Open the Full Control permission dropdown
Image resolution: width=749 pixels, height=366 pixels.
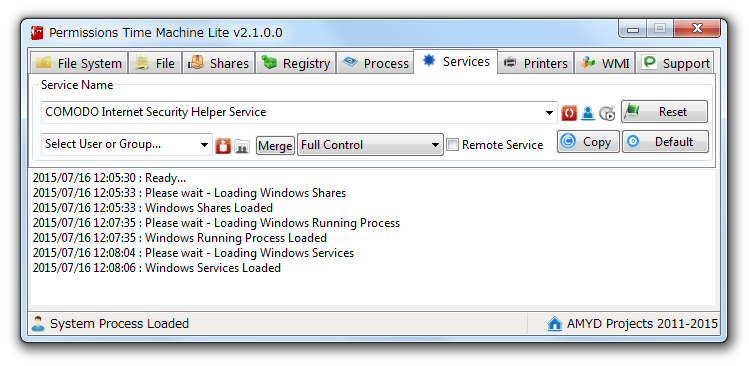[370, 145]
